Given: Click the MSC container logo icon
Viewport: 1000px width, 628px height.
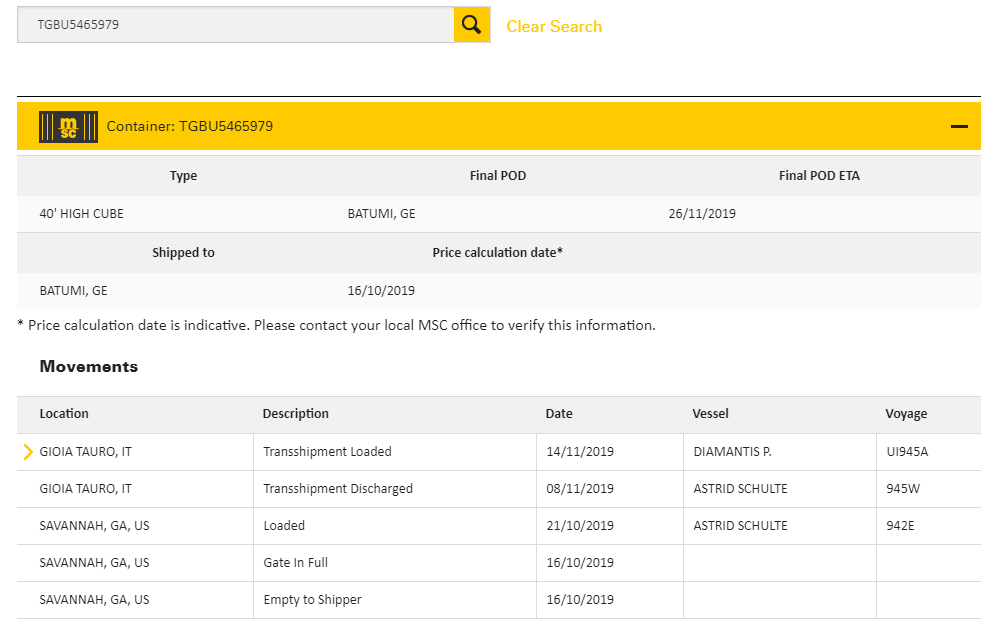Looking at the screenshot, I should coord(68,126).
